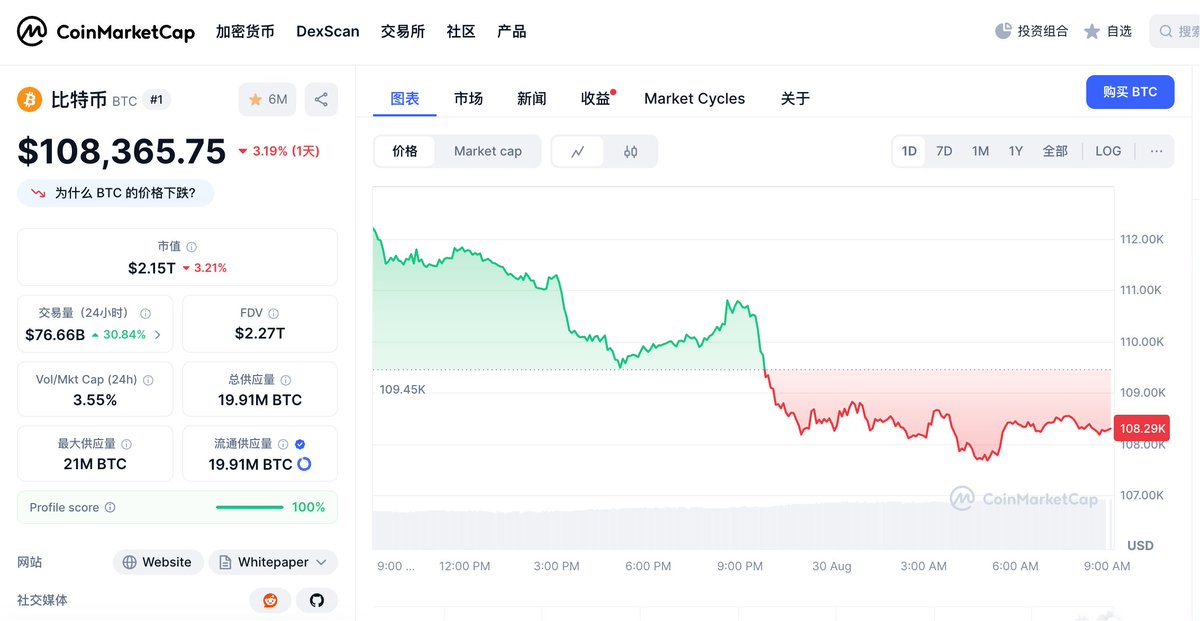Open Reddit social media icon
This screenshot has height=621, width=1200.
pos(270,600)
